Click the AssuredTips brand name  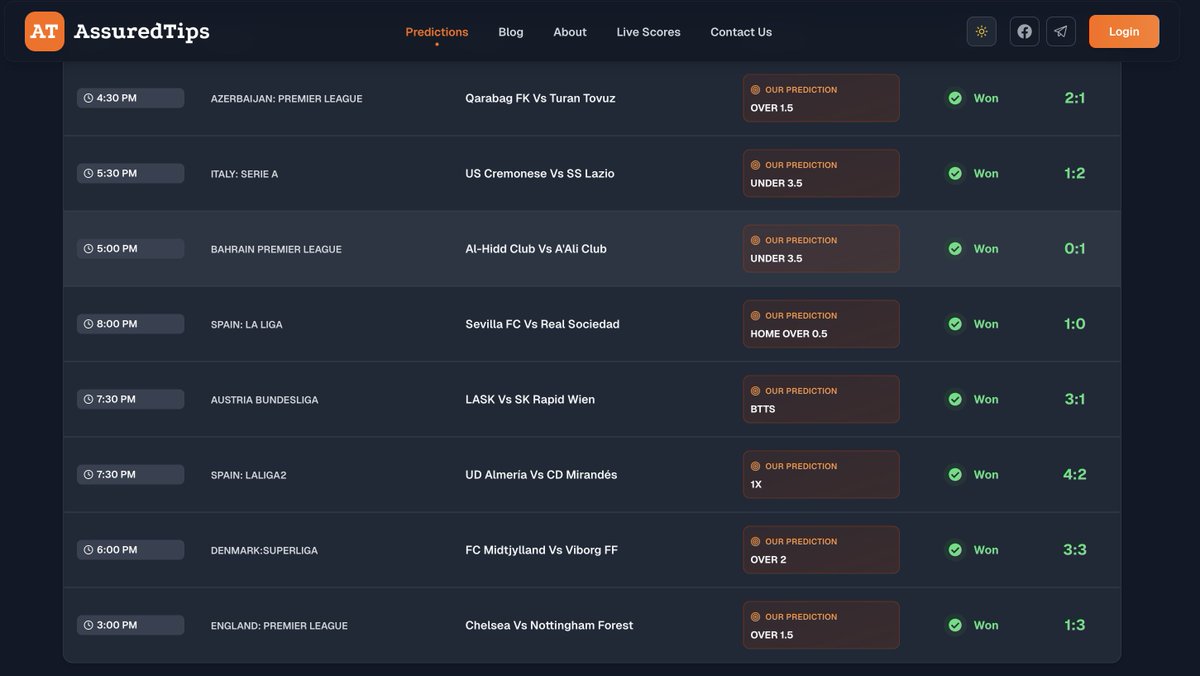[142, 32]
